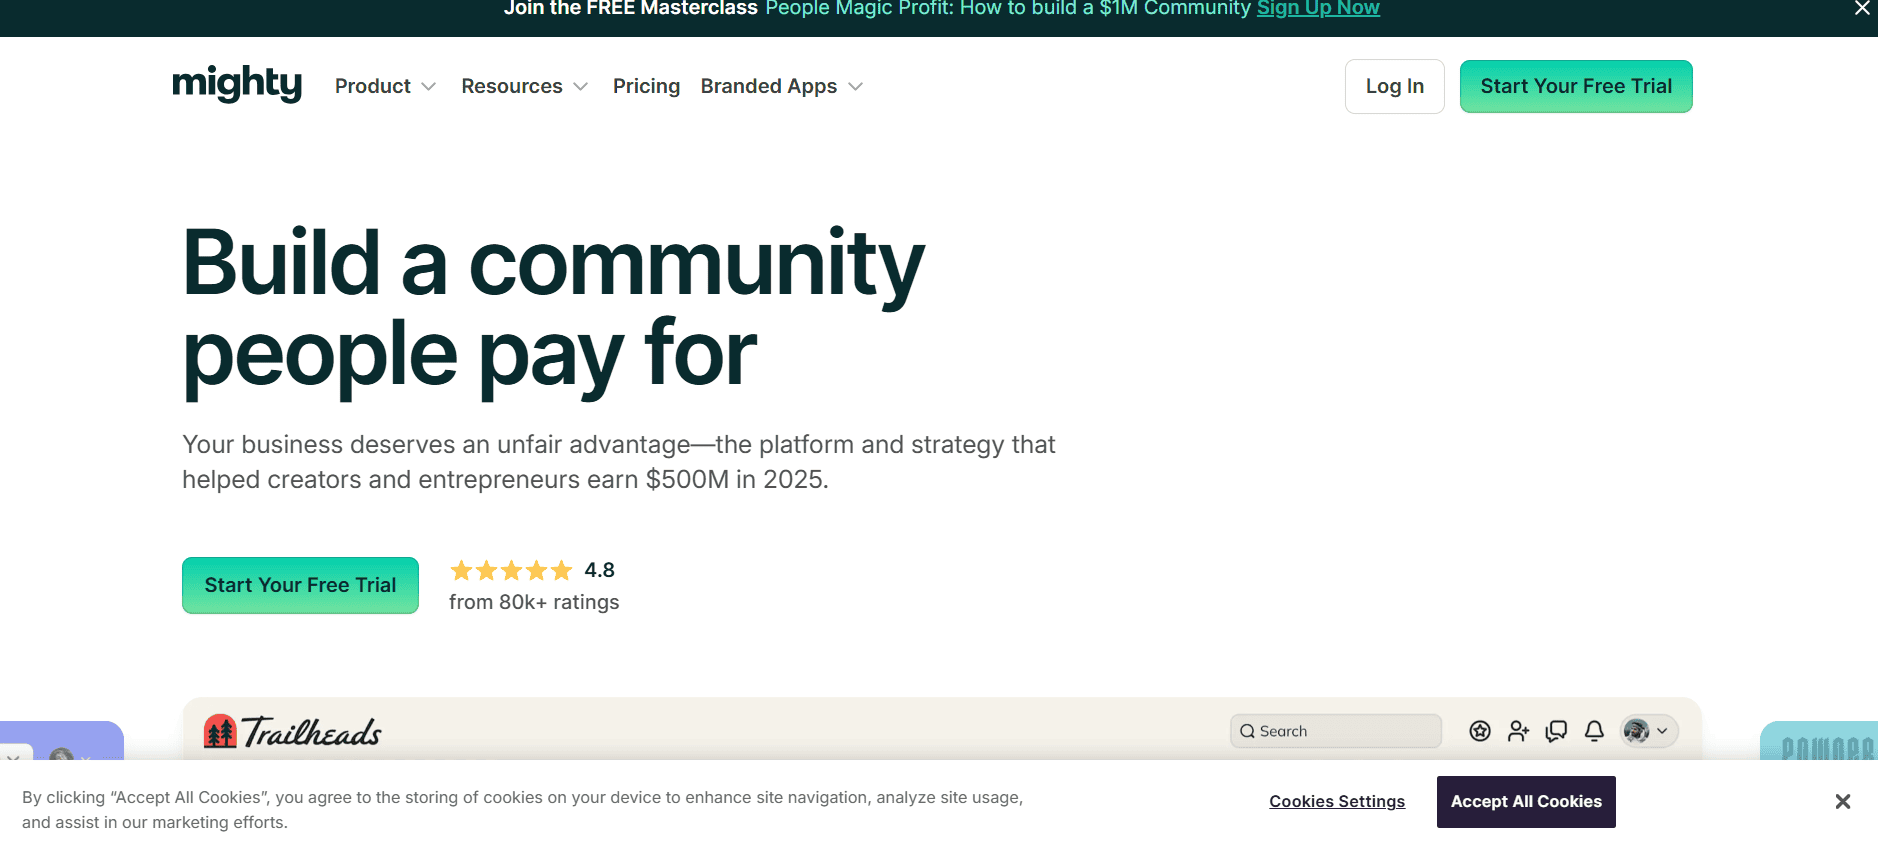
Task: Click the mighty logo
Action: point(237,84)
